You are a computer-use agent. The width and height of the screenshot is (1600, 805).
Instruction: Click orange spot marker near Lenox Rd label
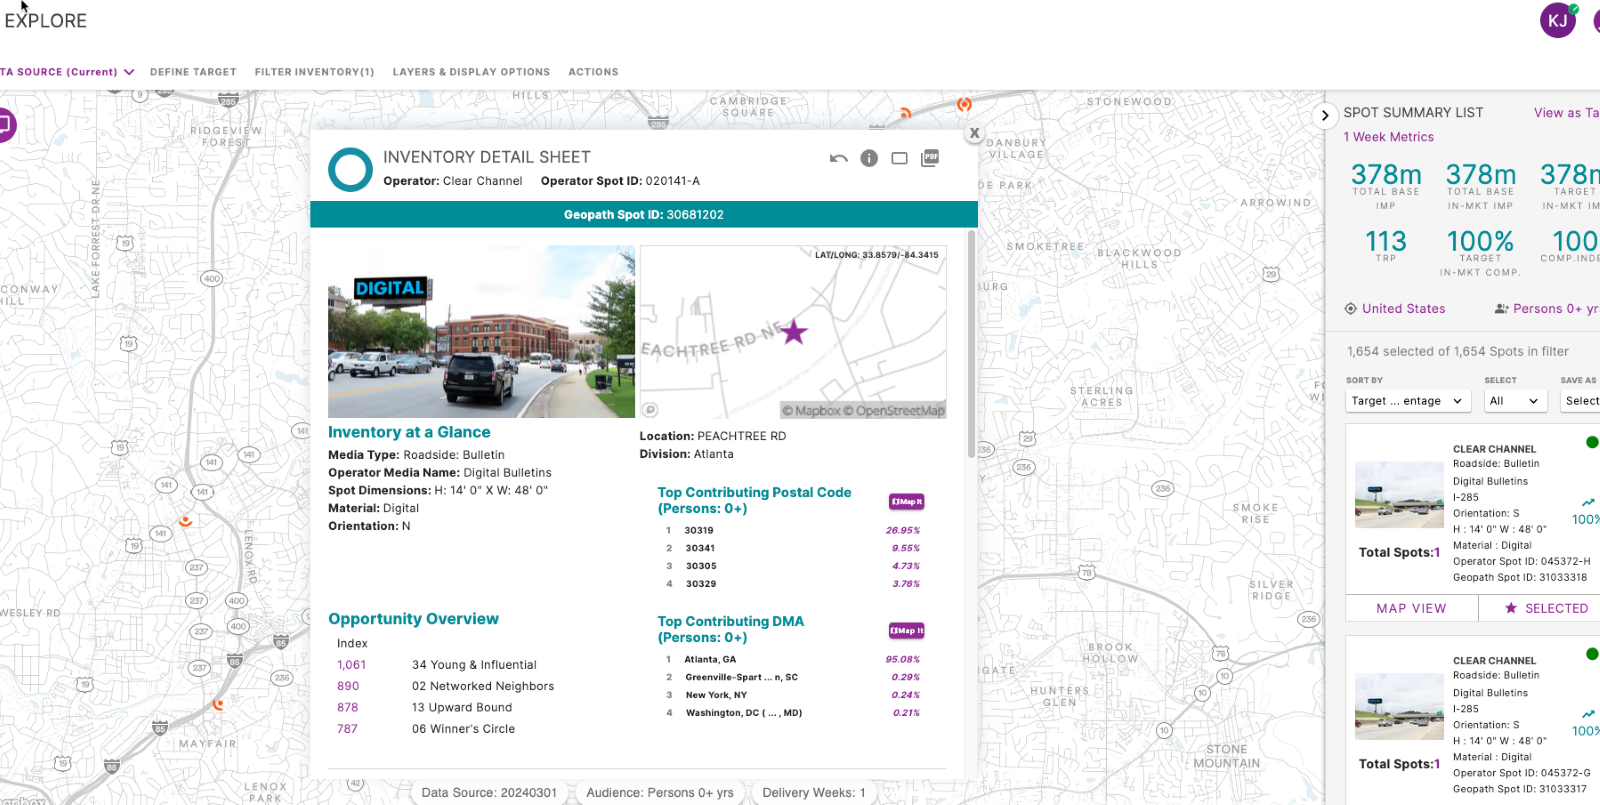pyautogui.click(x=185, y=521)
